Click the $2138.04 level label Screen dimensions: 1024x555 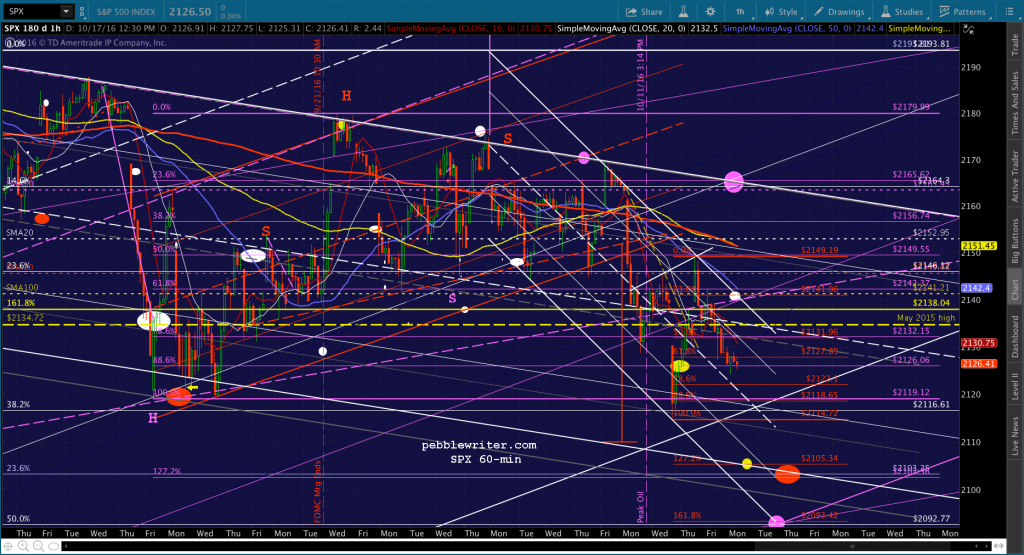tap(931, 303)
